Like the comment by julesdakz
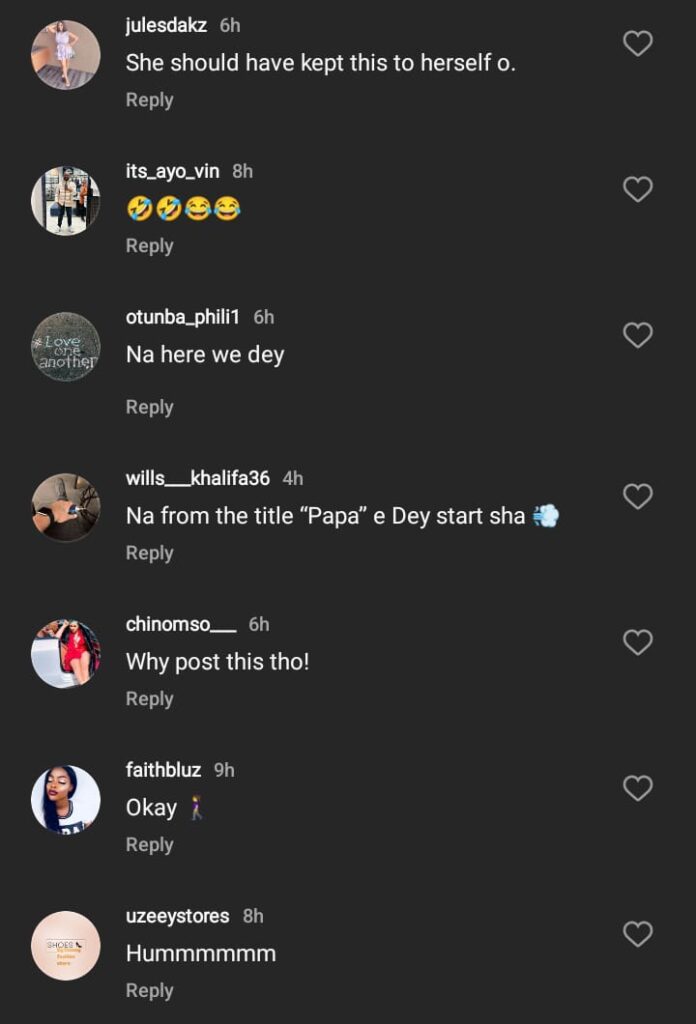 tap(637, 43)
